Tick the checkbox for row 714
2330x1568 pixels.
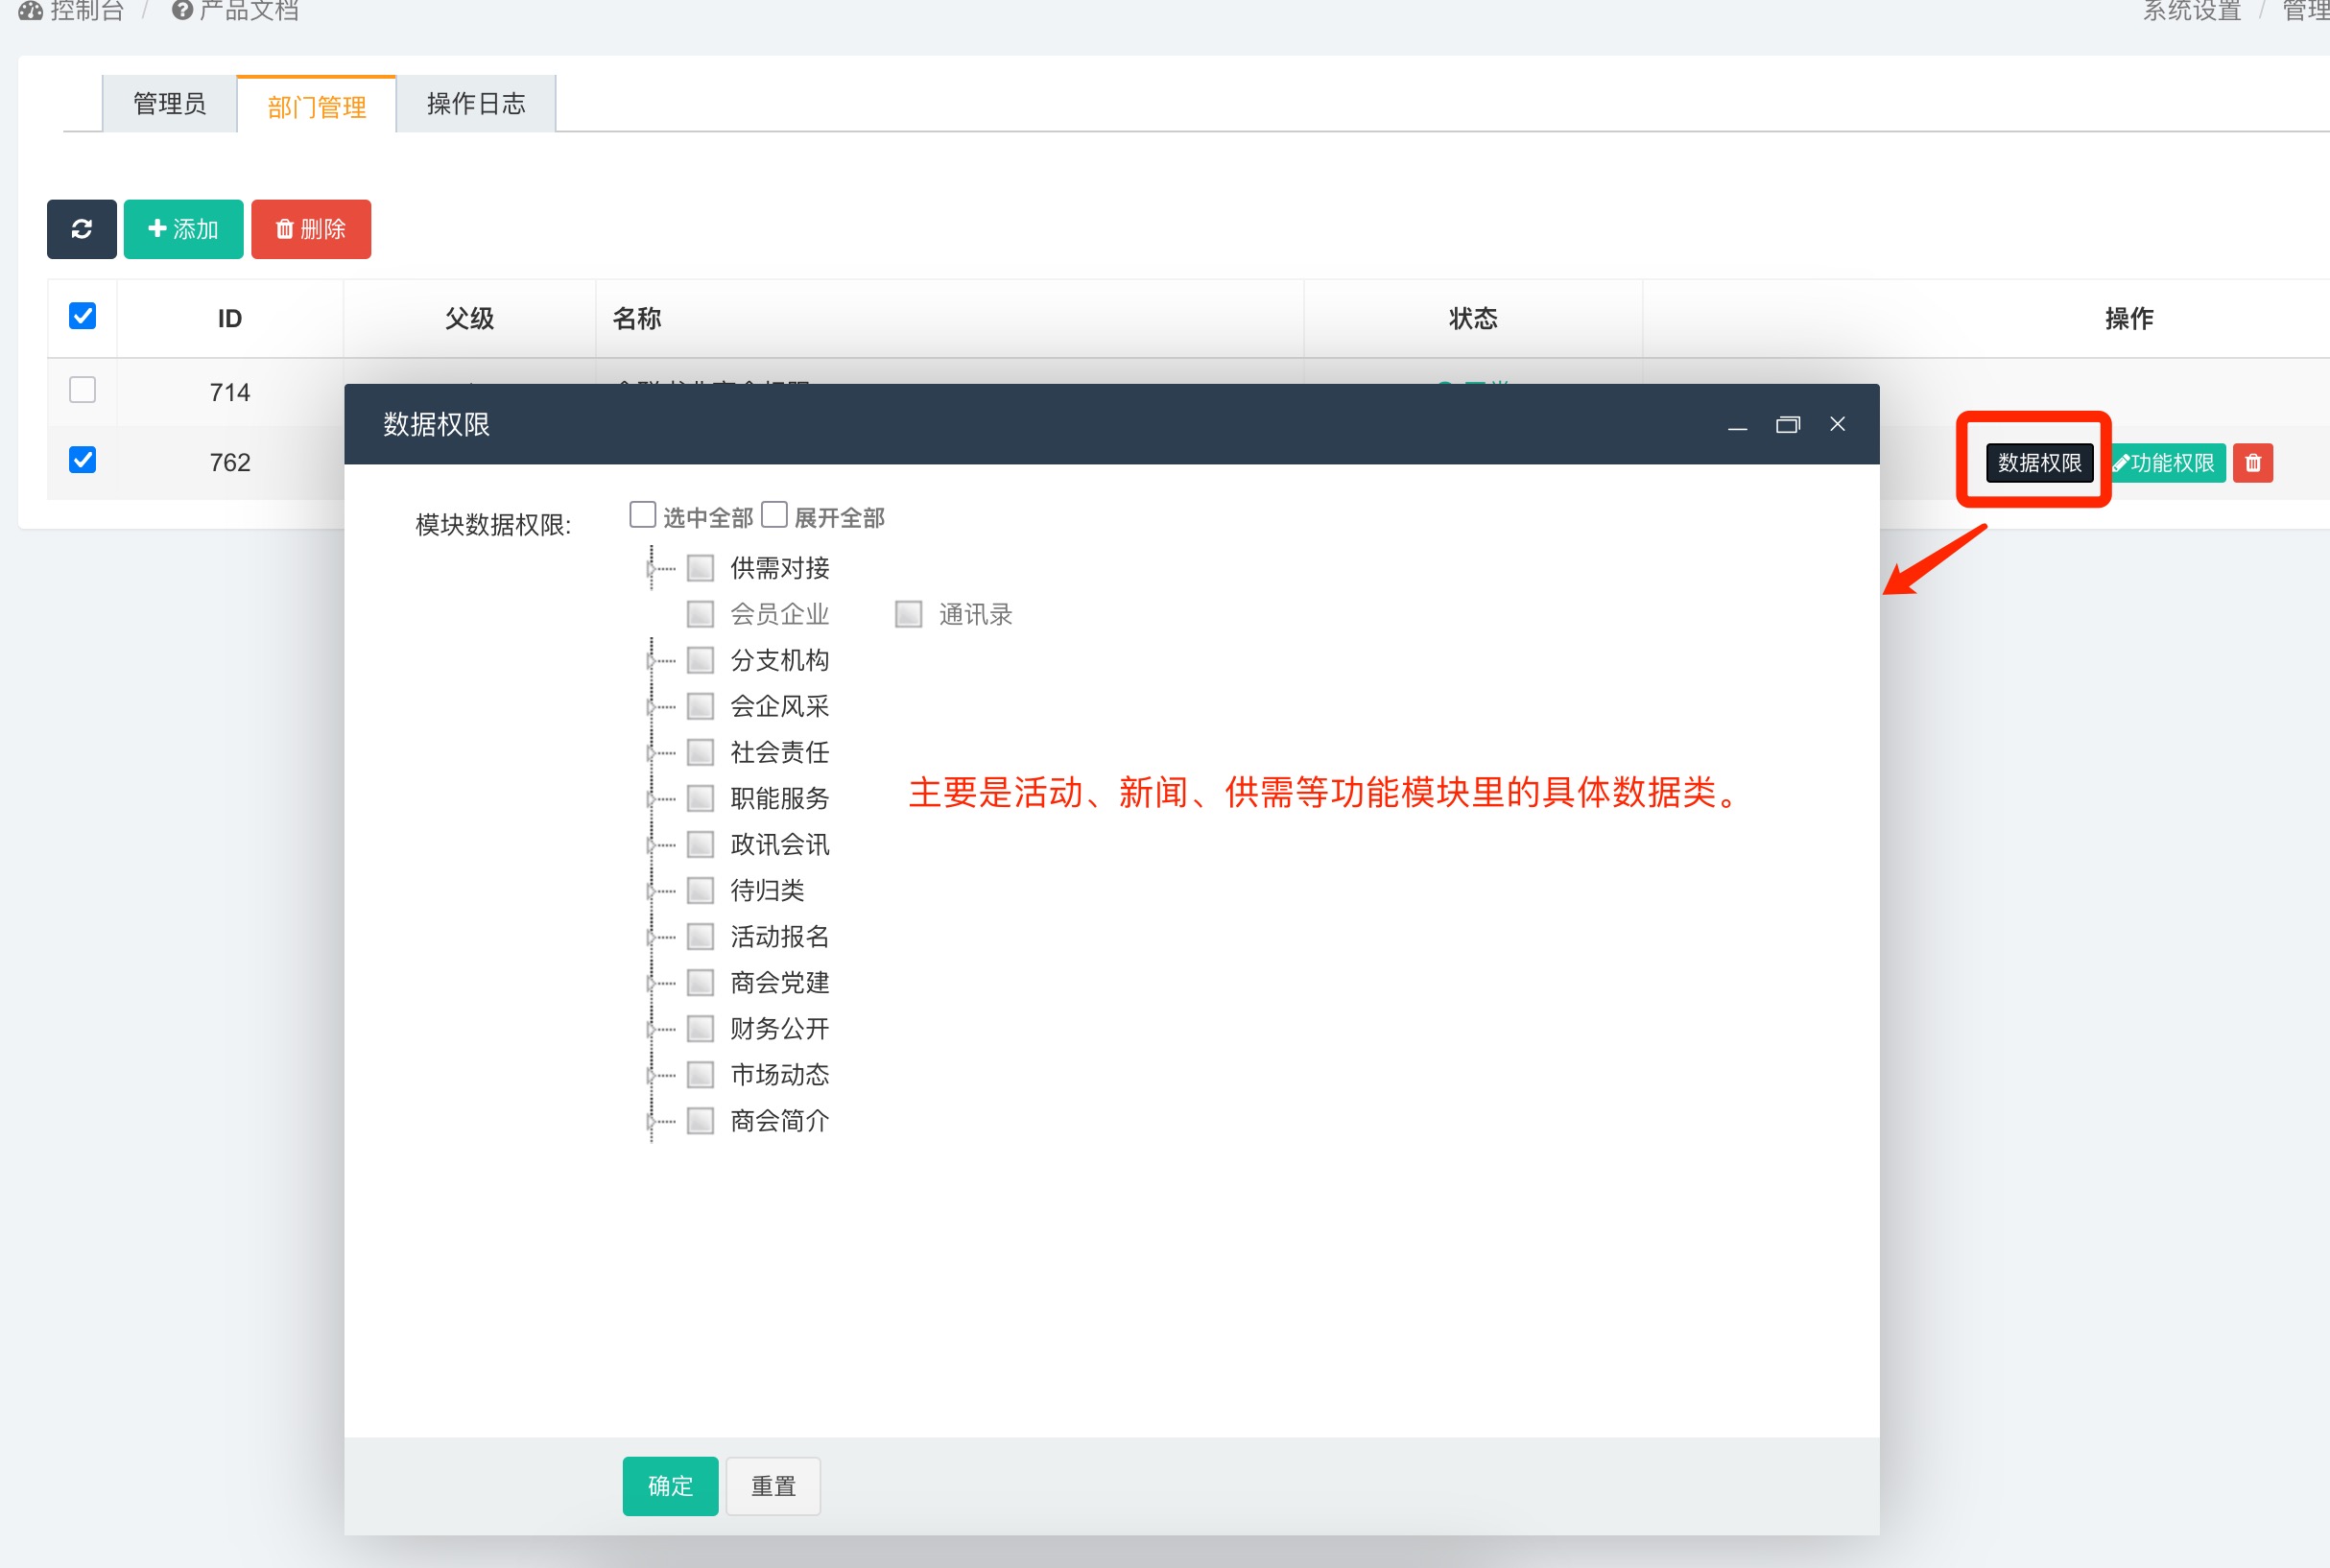(82, 389)
